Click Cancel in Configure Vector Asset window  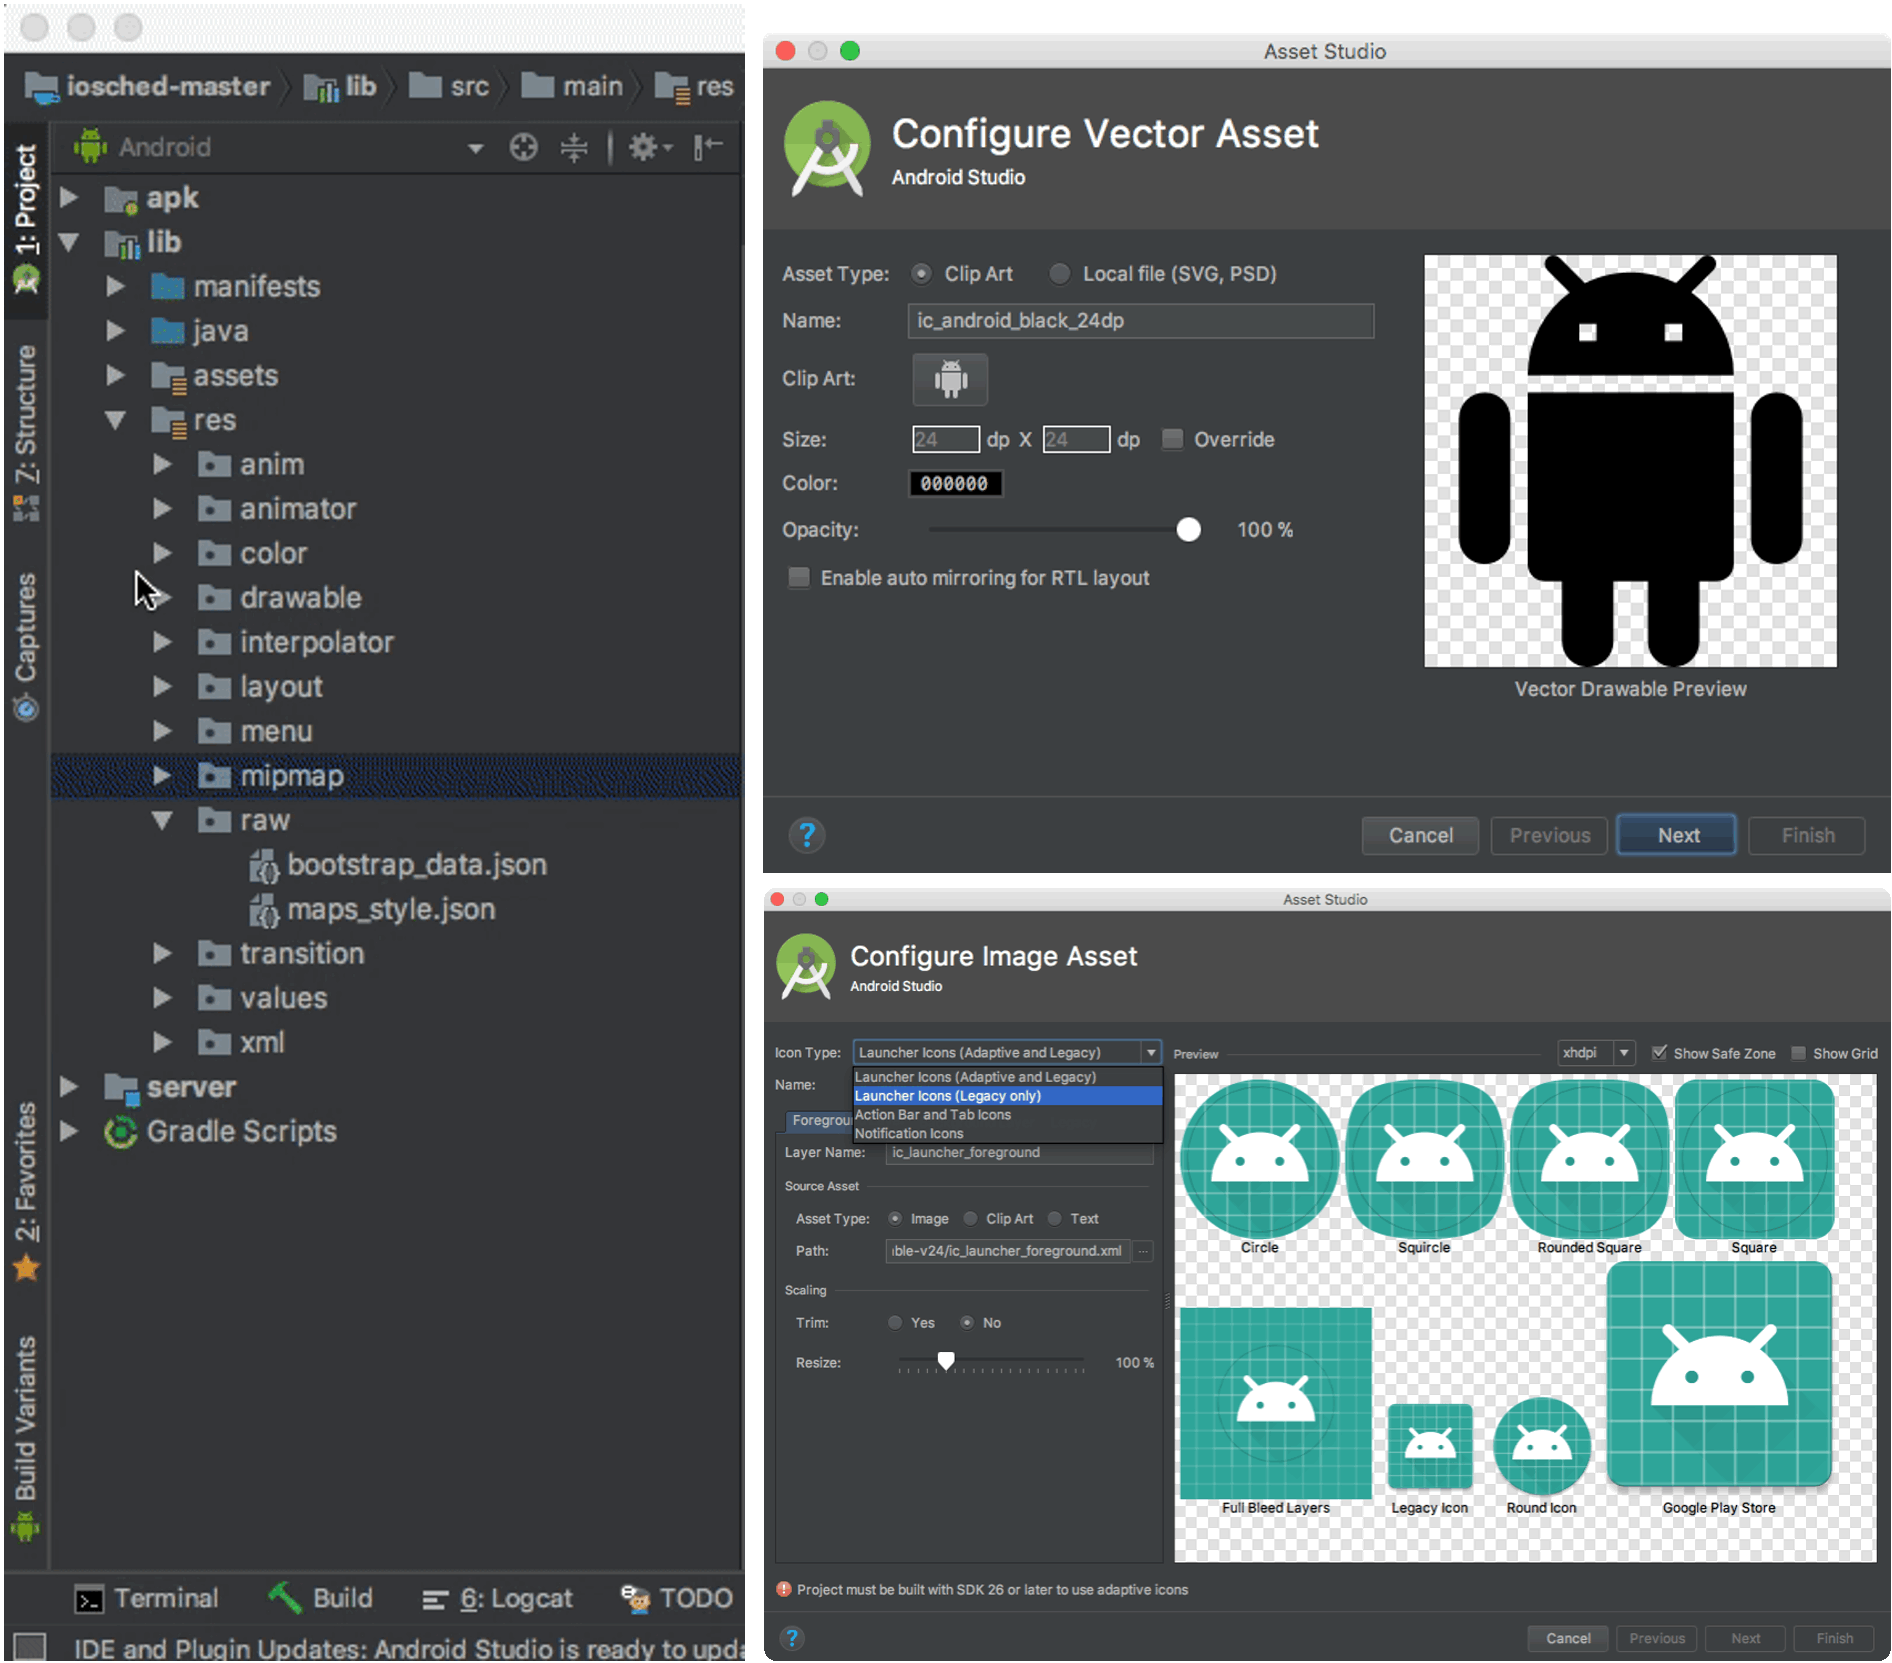tap(1420, 835)
